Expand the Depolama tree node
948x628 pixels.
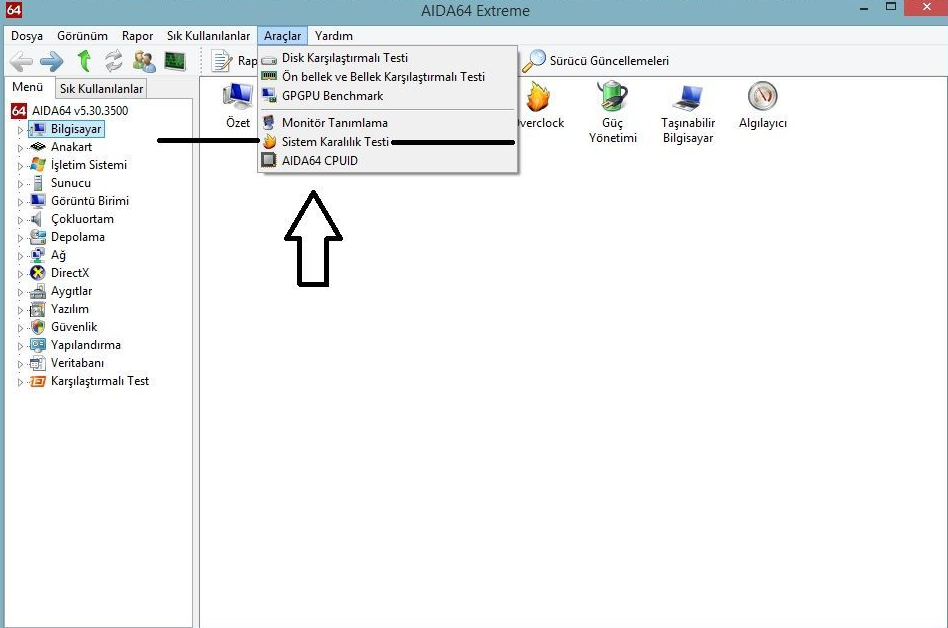[20, 239]
